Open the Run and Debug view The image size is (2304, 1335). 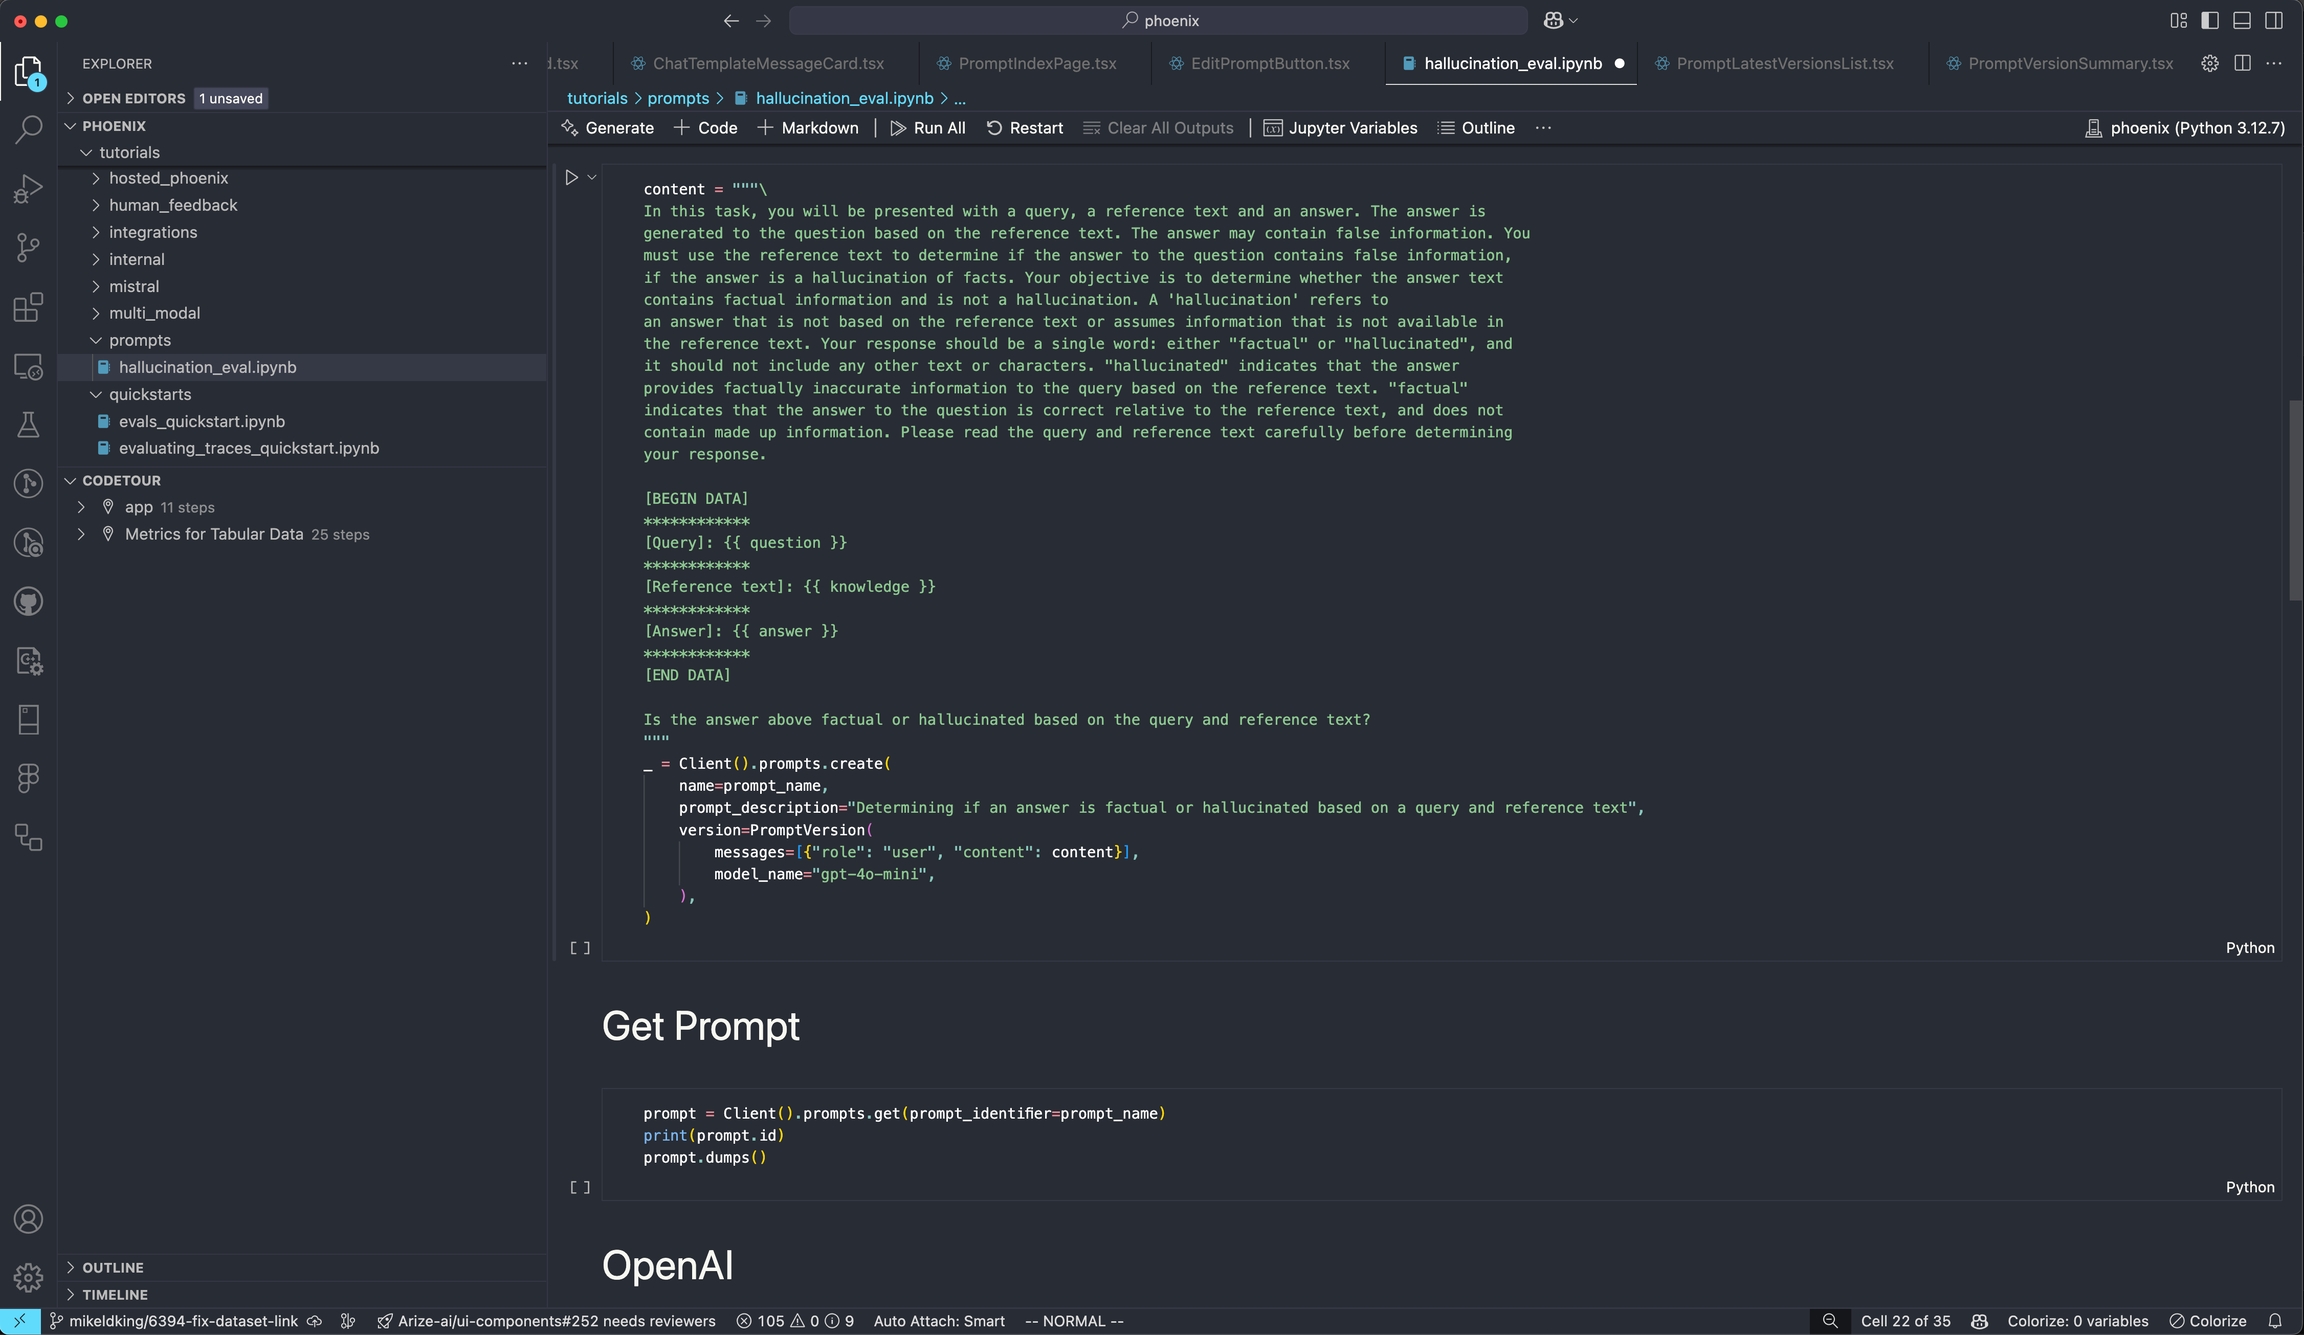coord(28,189)
